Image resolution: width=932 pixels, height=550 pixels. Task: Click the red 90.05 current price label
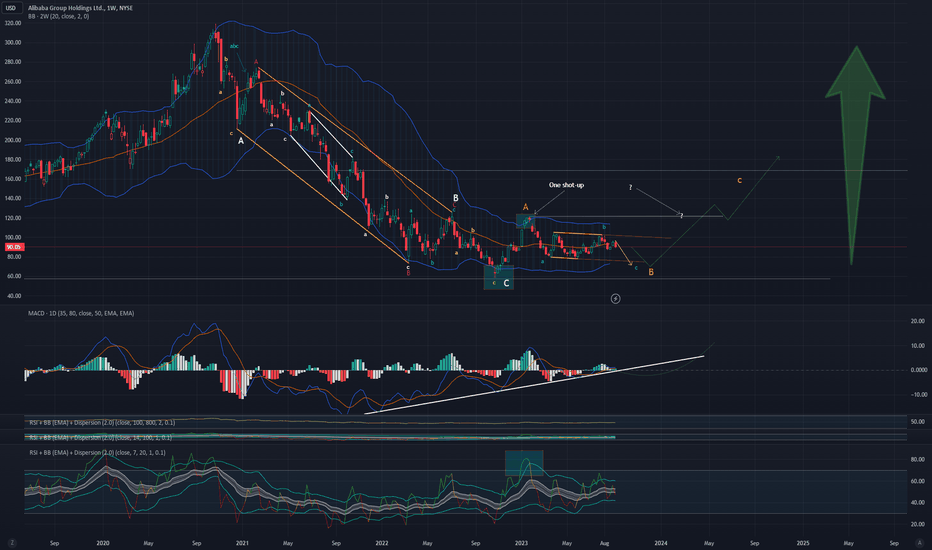click(14, 247)
